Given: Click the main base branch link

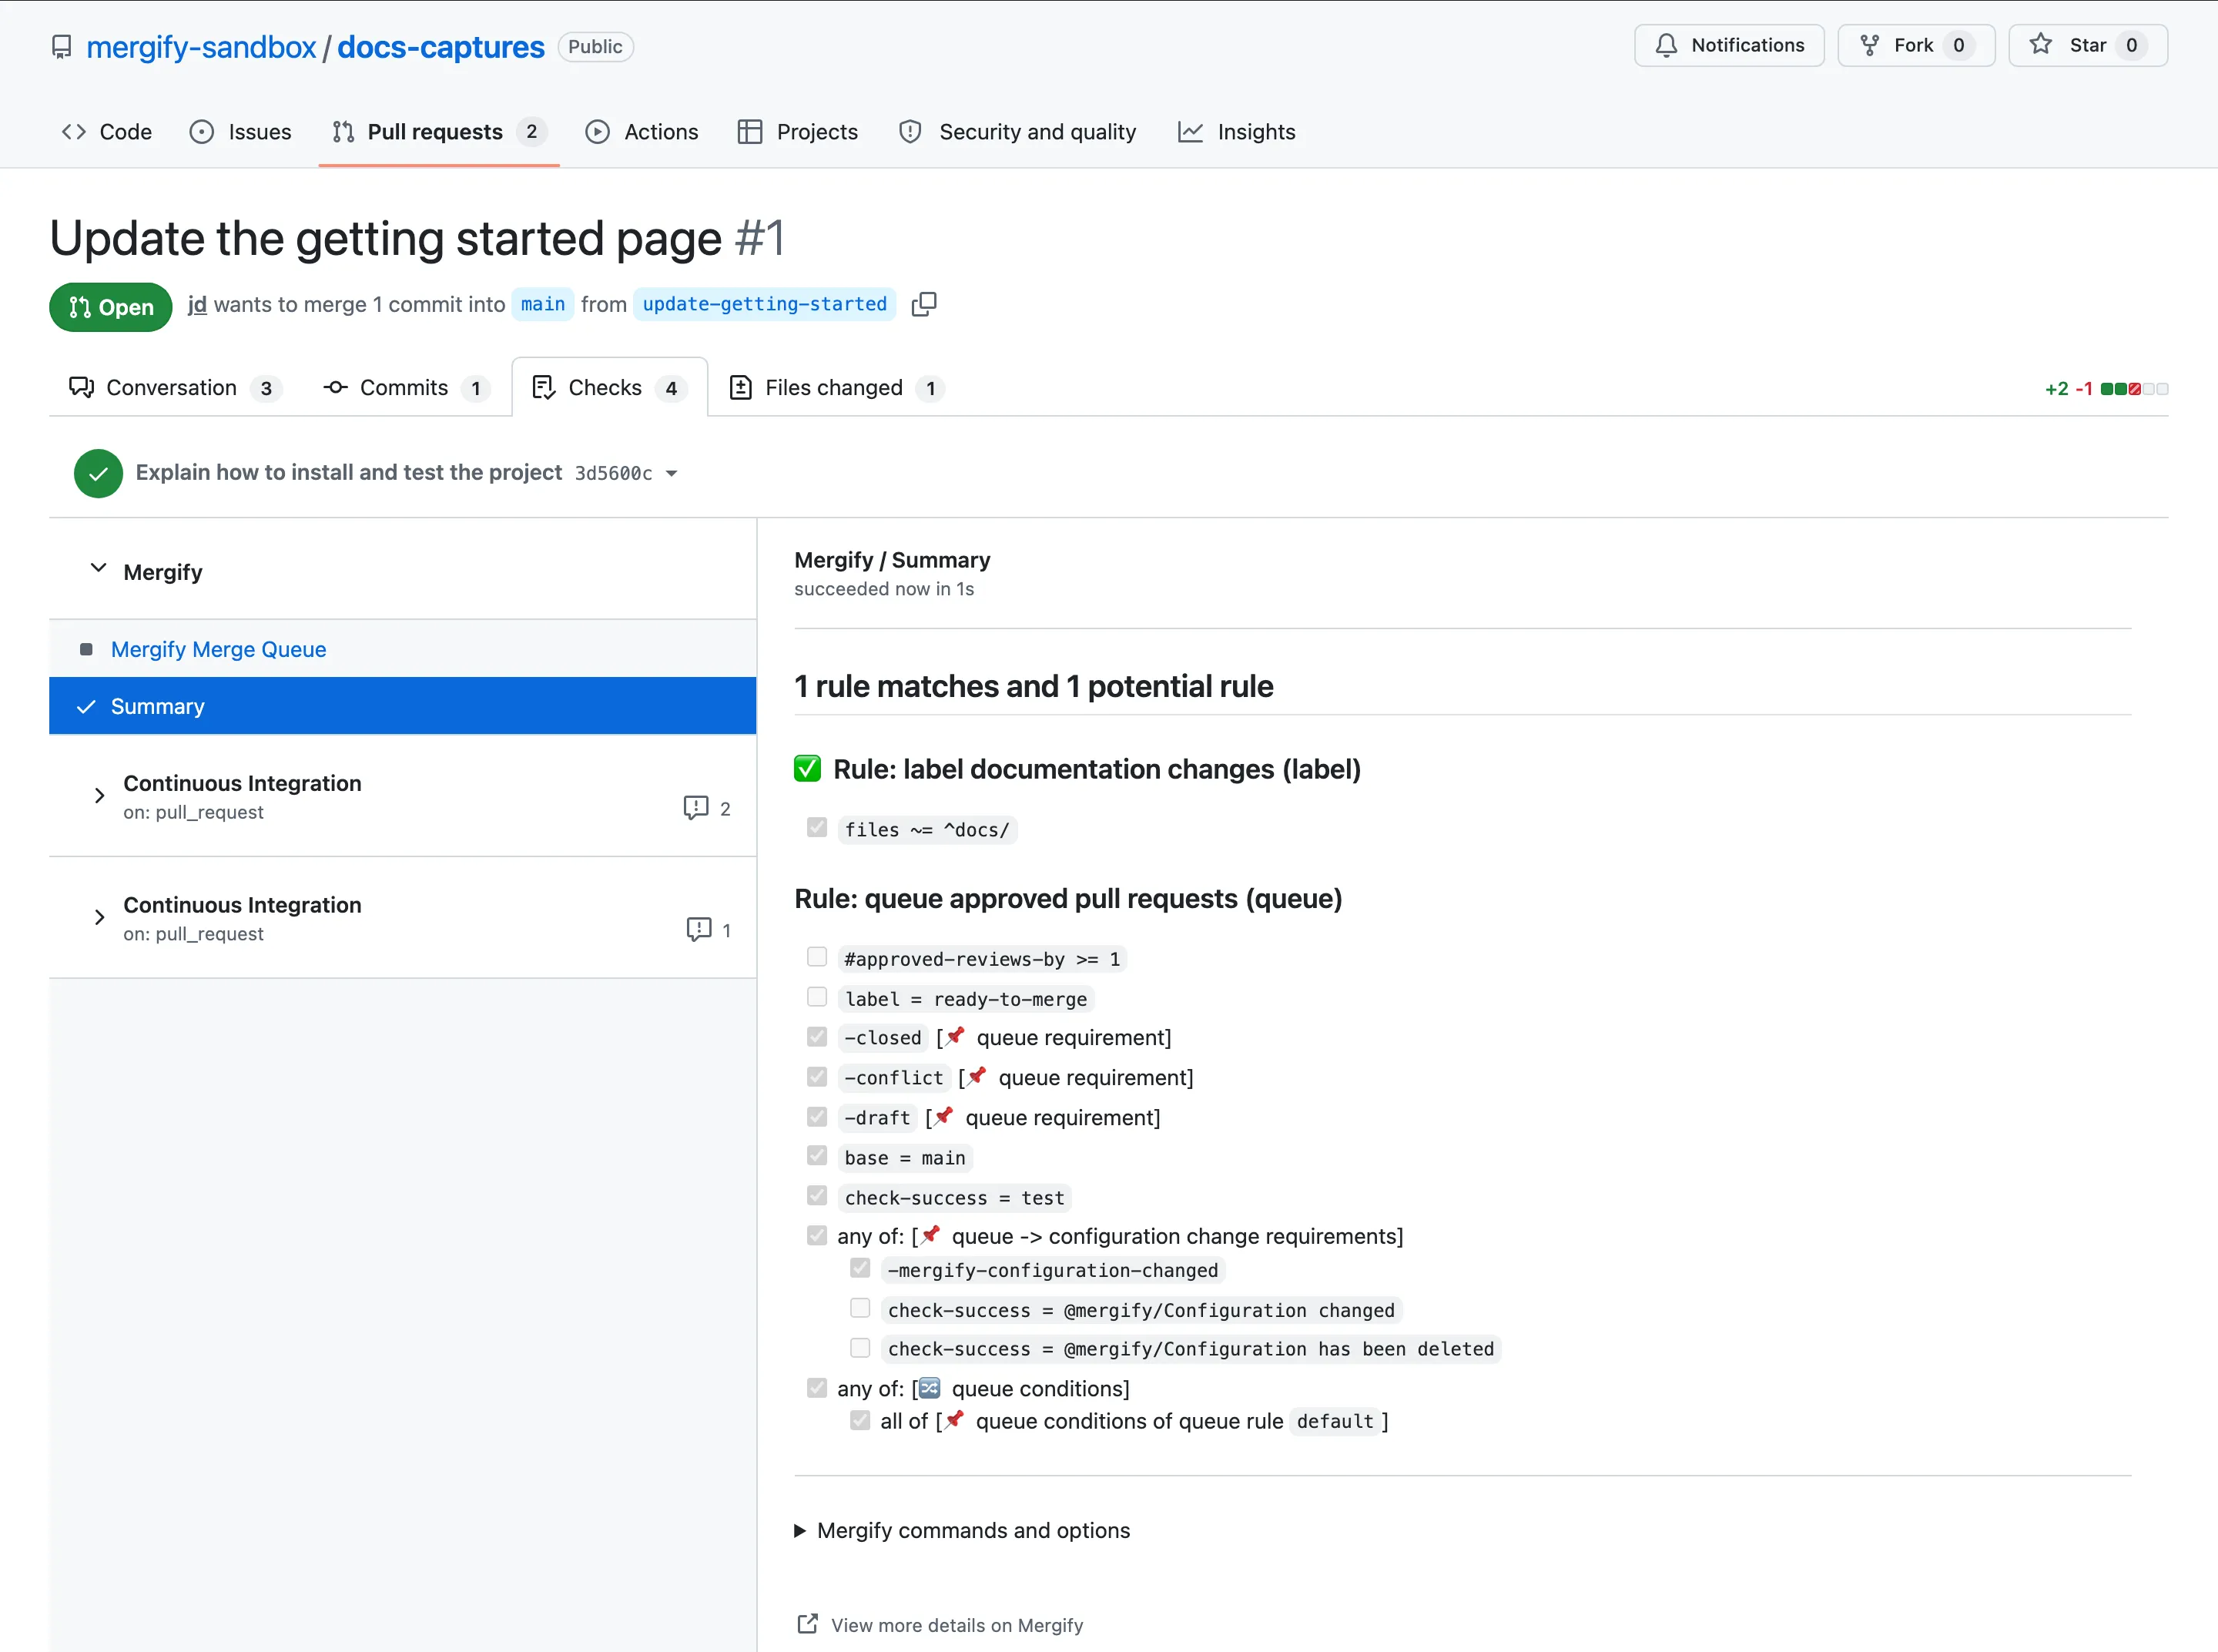Looking at the screenshot, I should coord(543,304).
